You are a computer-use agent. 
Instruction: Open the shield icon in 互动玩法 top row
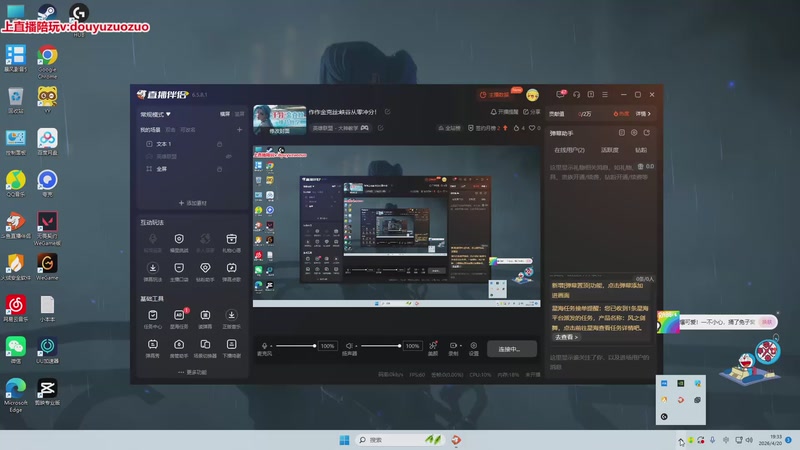pos(179,239)
